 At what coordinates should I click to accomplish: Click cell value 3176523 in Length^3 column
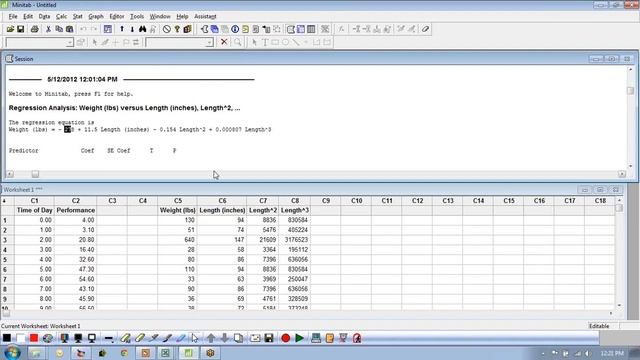(x=296, y=240)
